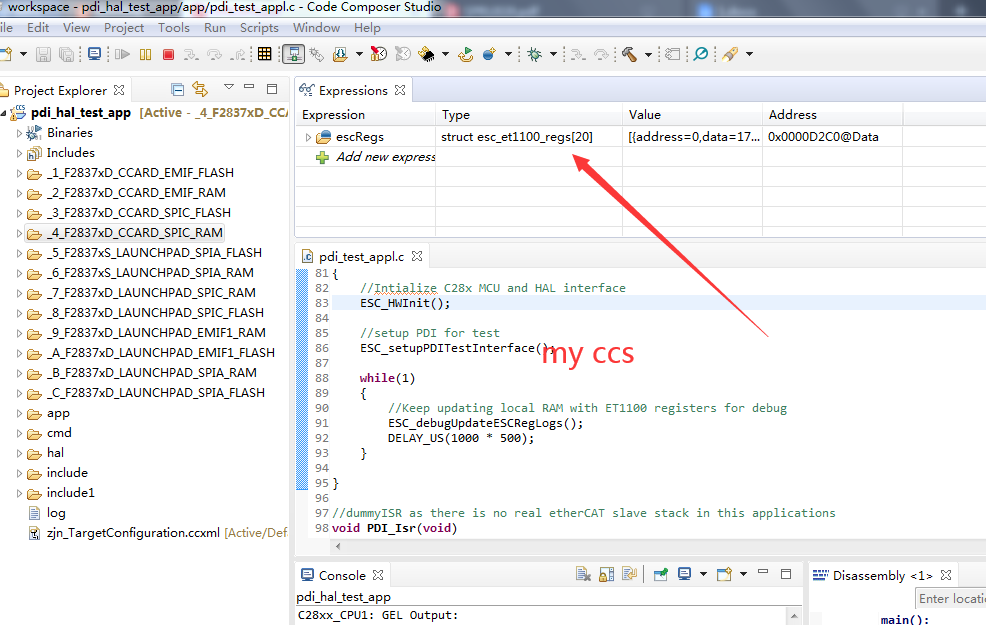Click the monitor console icon in toolbar

pyautogui.click(x=94, y=54)
